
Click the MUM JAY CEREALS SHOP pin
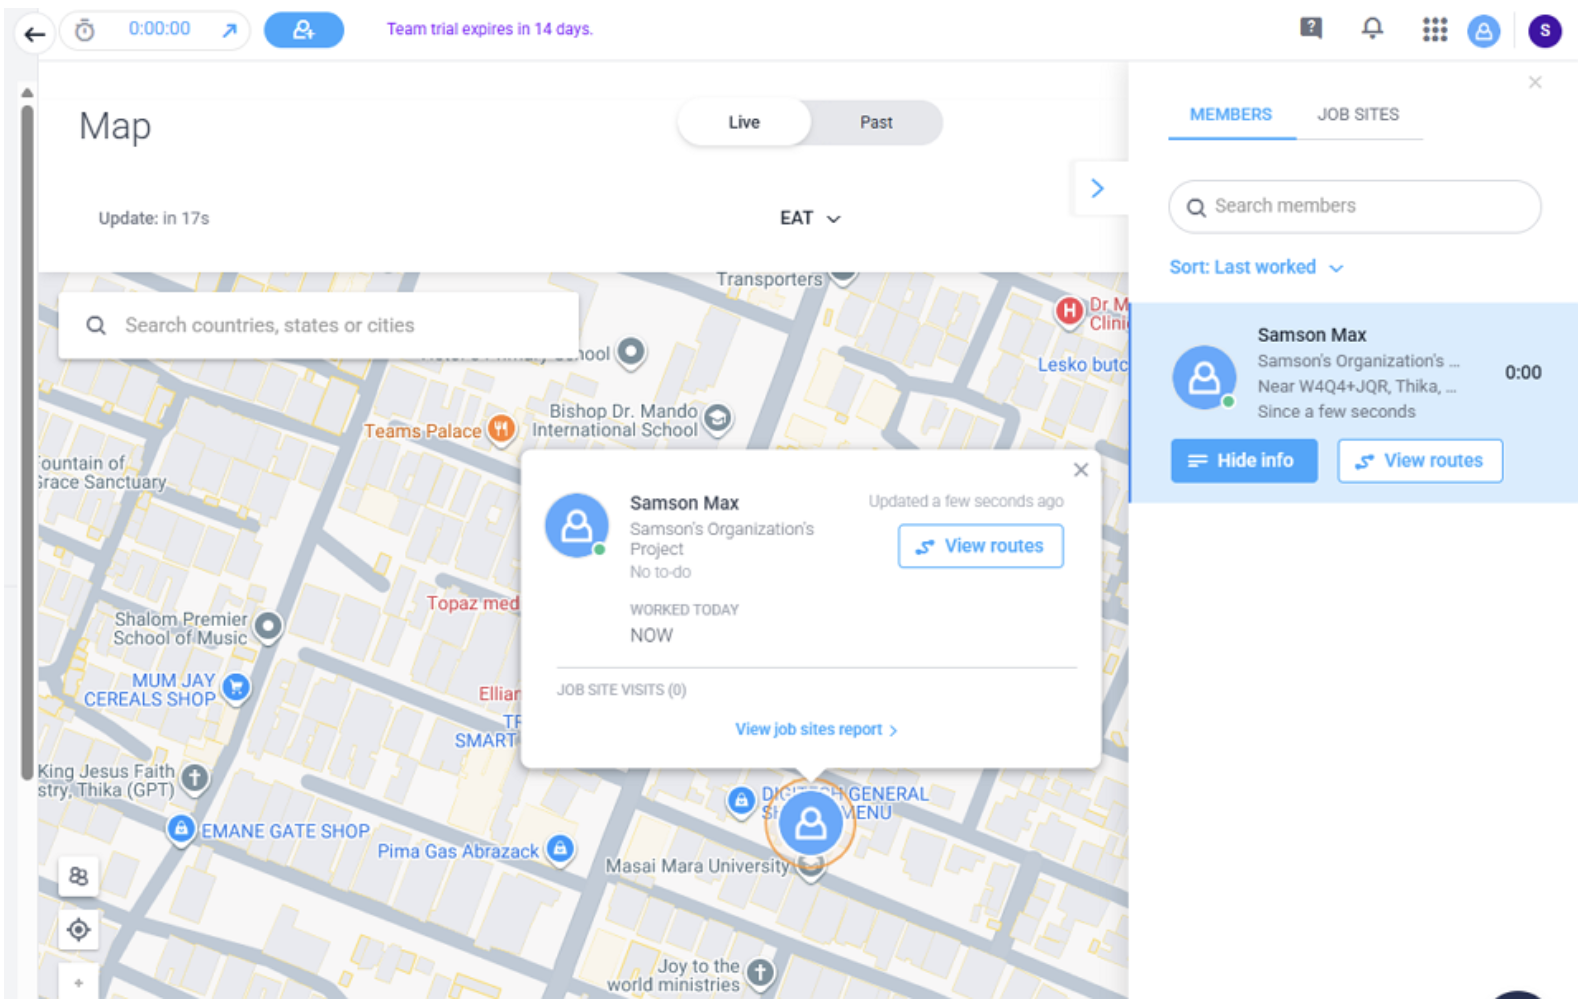coord(236,688)
